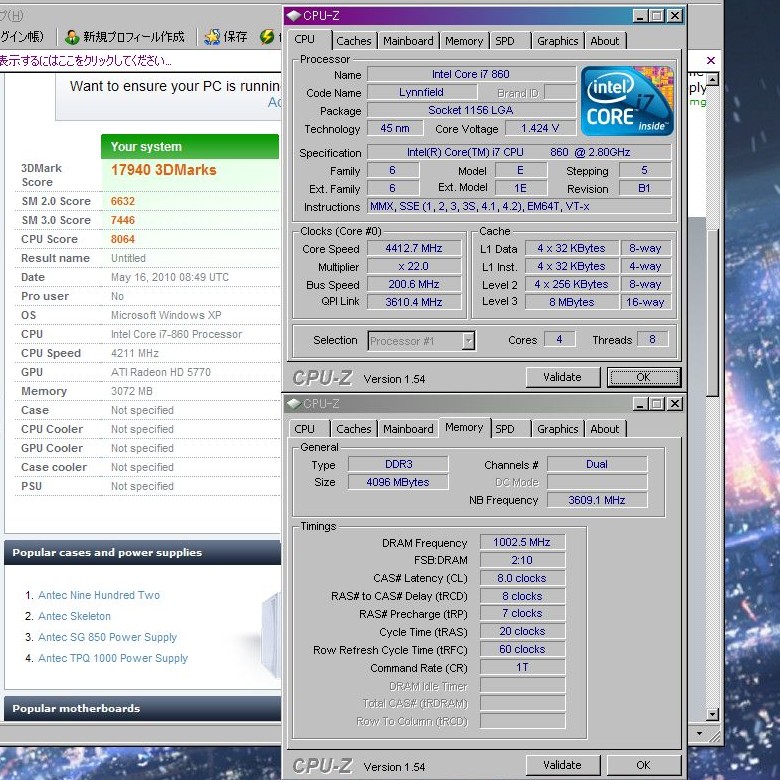Click the Command Rate 1T value
This screenshot has height=780, width=780.
tap(522, 667)
